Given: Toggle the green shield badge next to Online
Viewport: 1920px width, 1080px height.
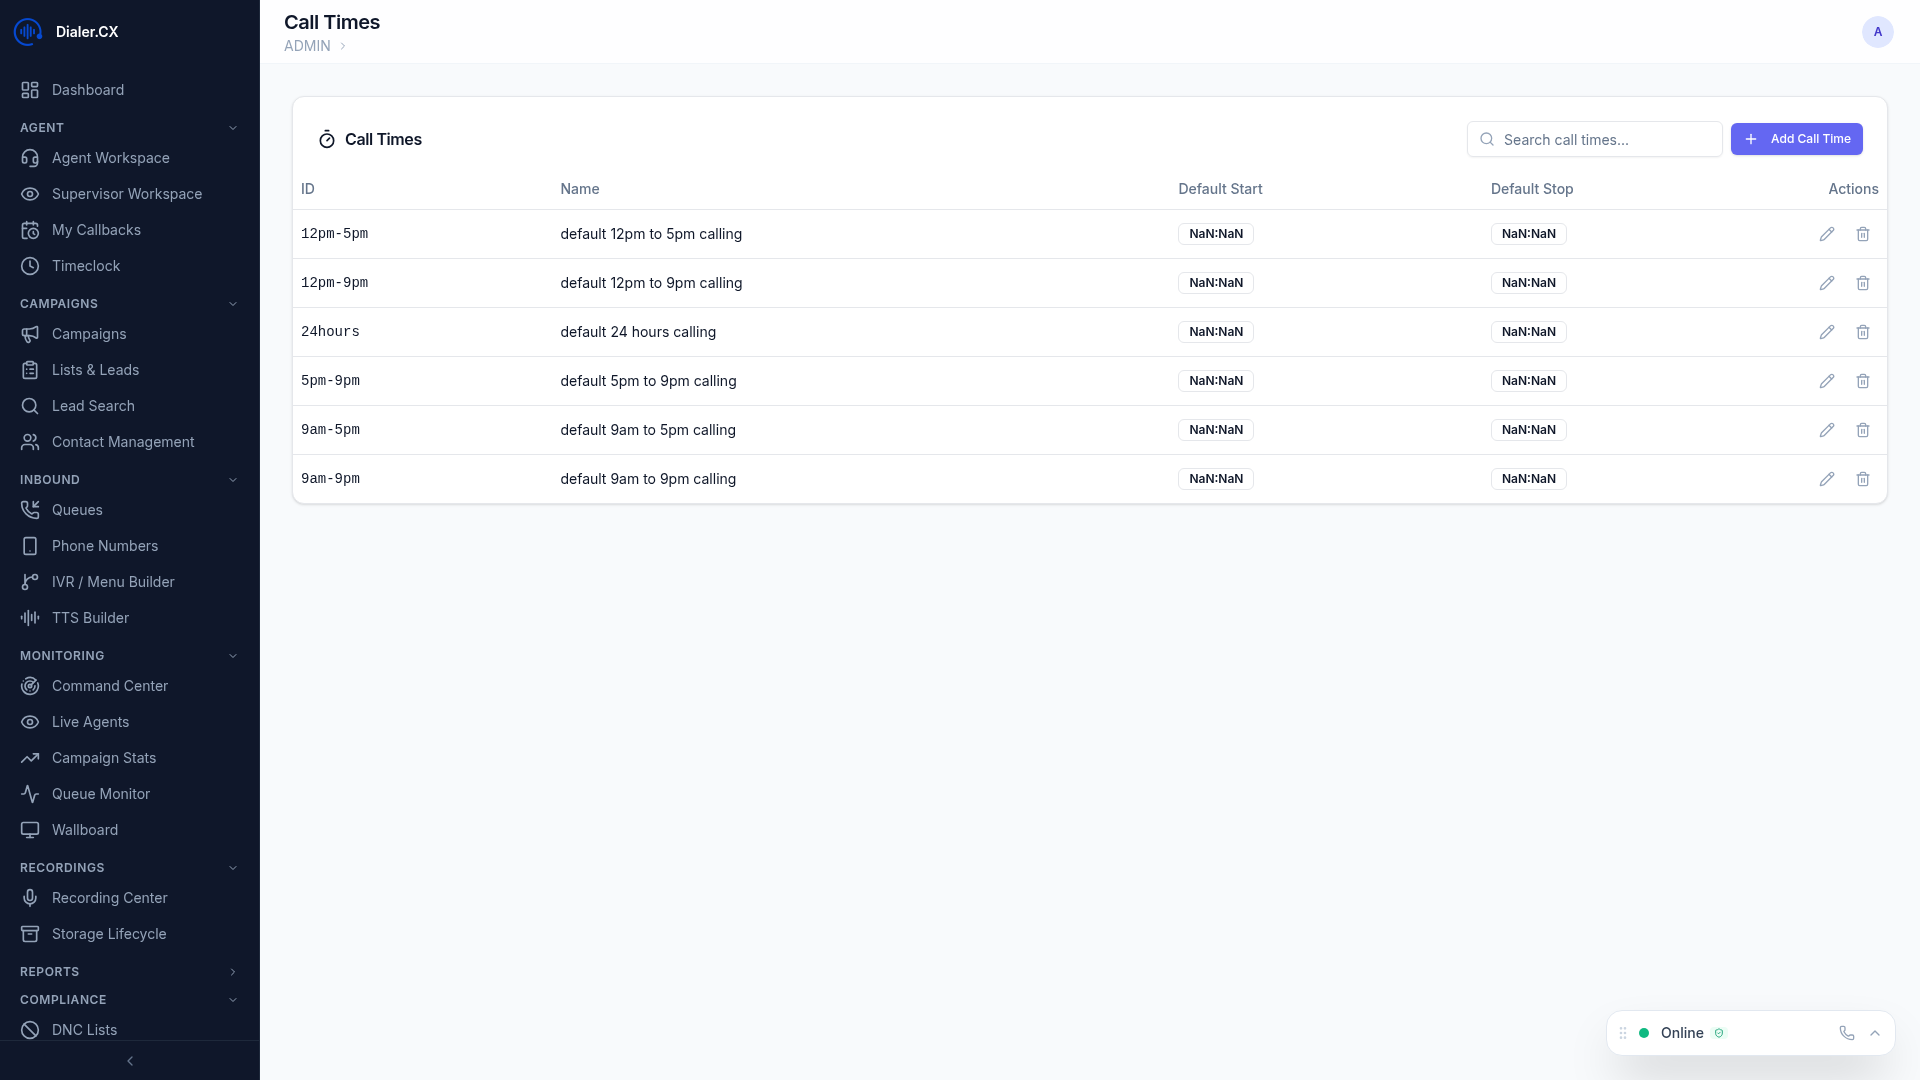Looking at the screenshot, I should pos(1720,1033).
